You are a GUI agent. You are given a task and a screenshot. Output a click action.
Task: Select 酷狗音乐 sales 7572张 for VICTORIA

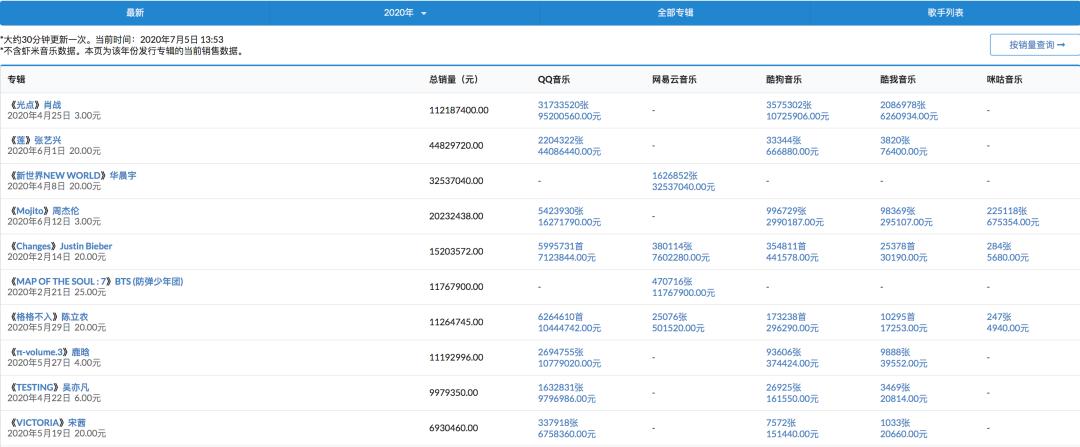780,422
